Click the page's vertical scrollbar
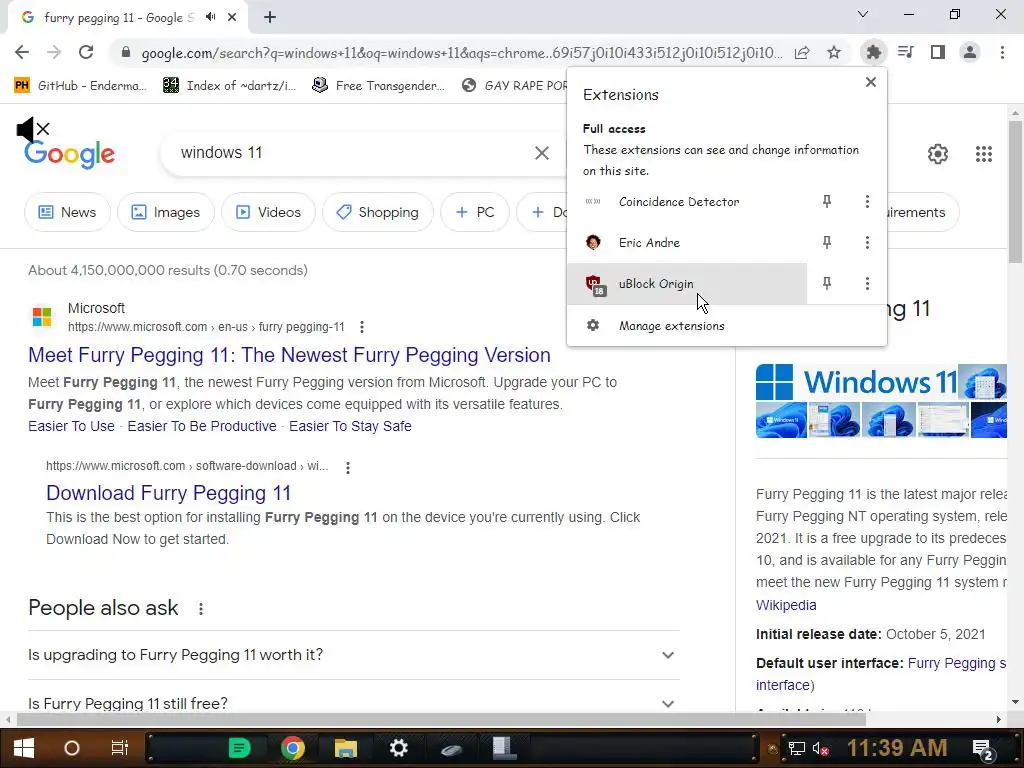Image resolution: width=1024 pixels, height=768 pixels. [x=1015, y=194]
